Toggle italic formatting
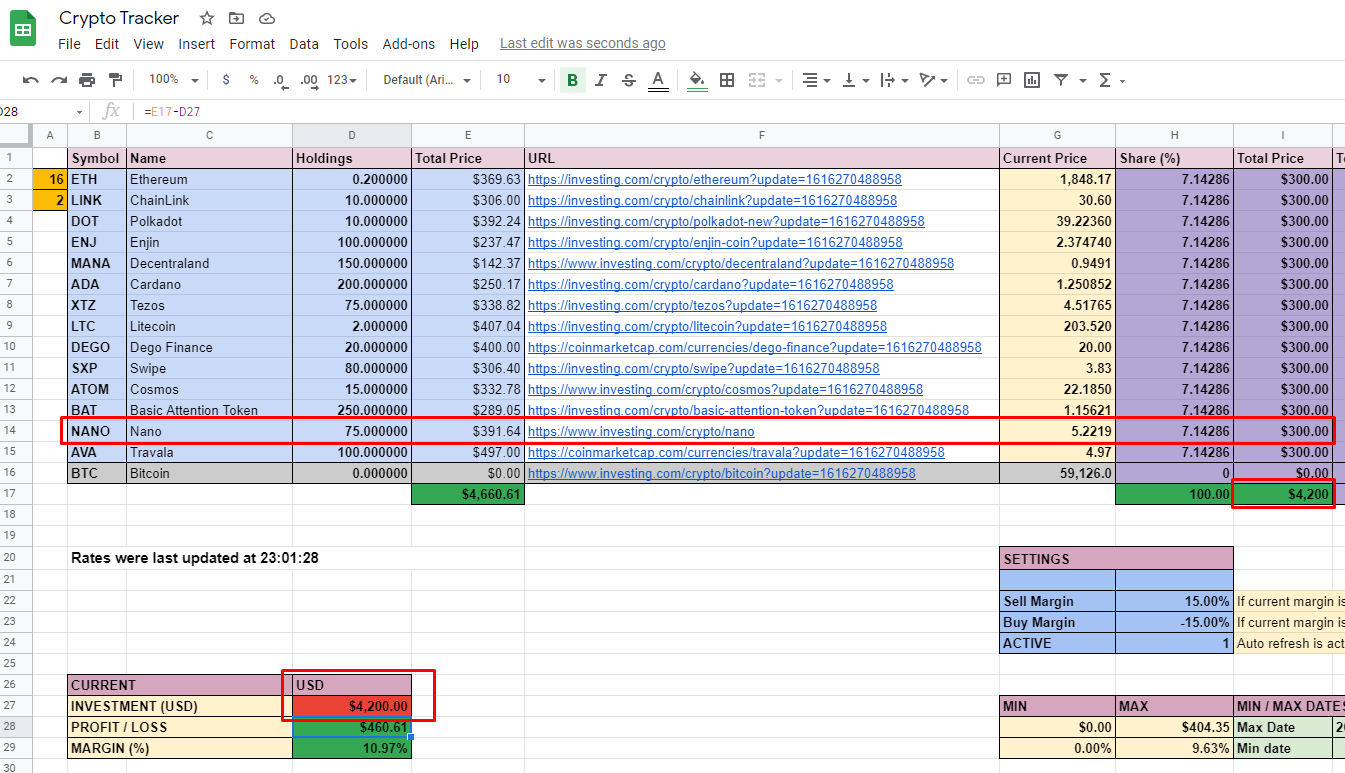Screen dimensions: 1345x773 tap(600, 80)
